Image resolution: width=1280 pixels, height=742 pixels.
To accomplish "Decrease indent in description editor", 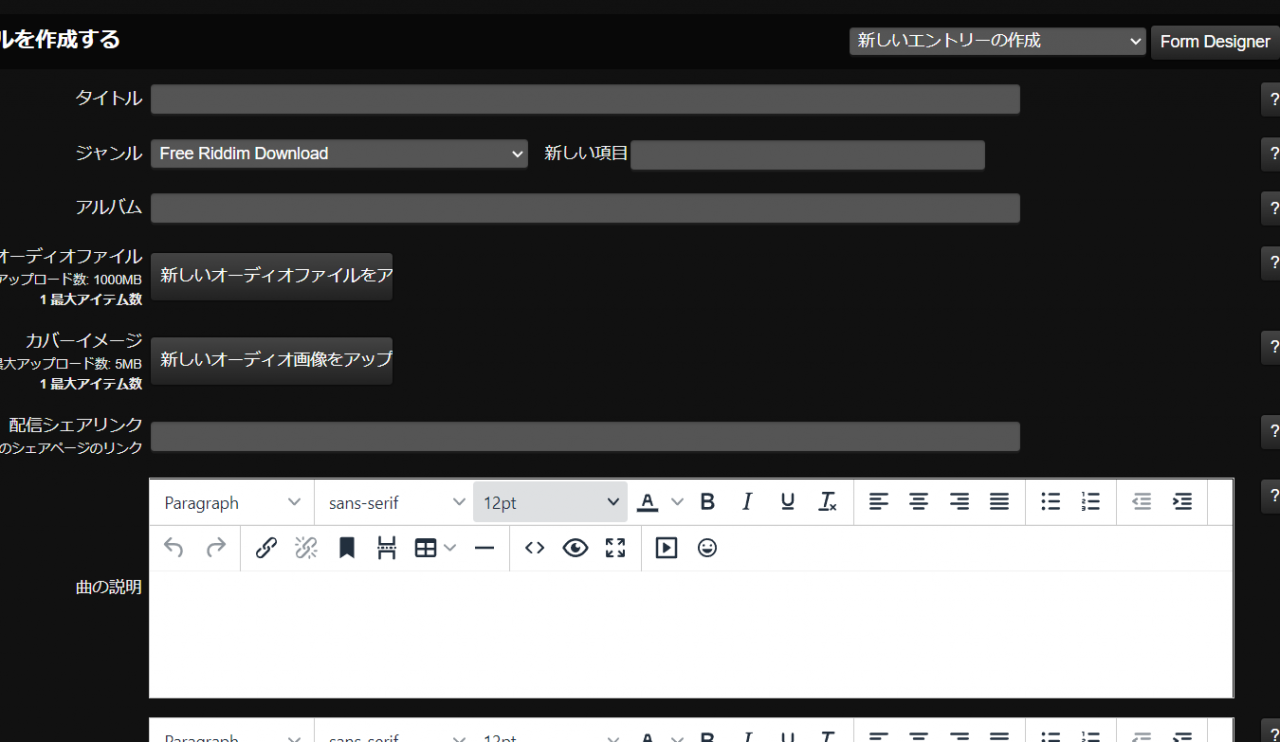I will click(x=1141, y=502).
